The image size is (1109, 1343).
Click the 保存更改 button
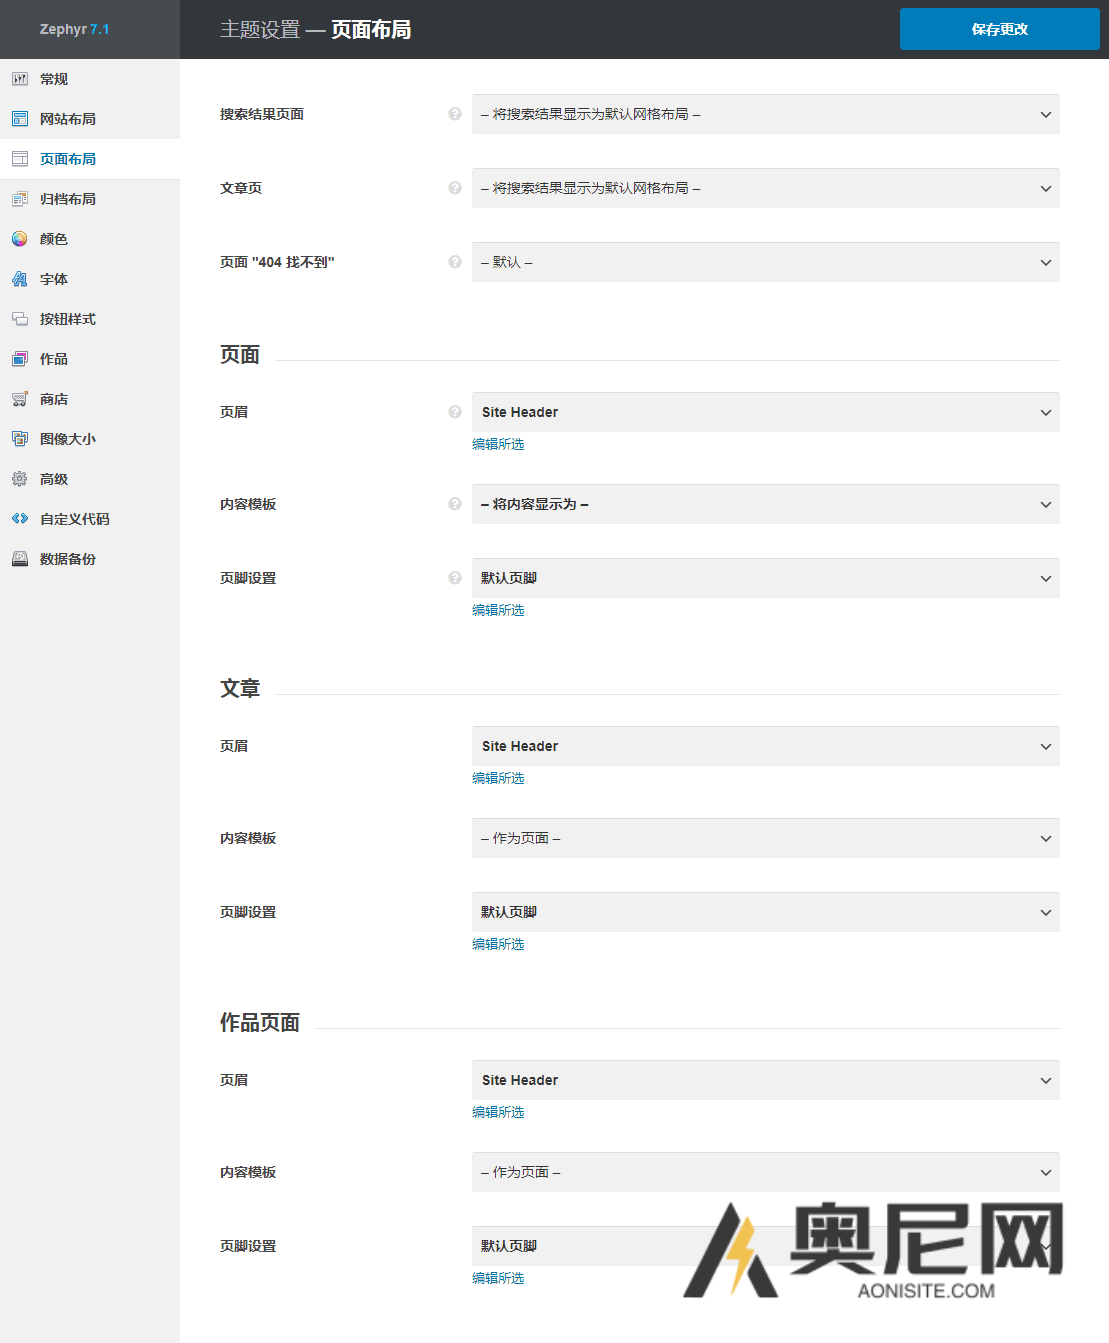click(x=999, y=28)
